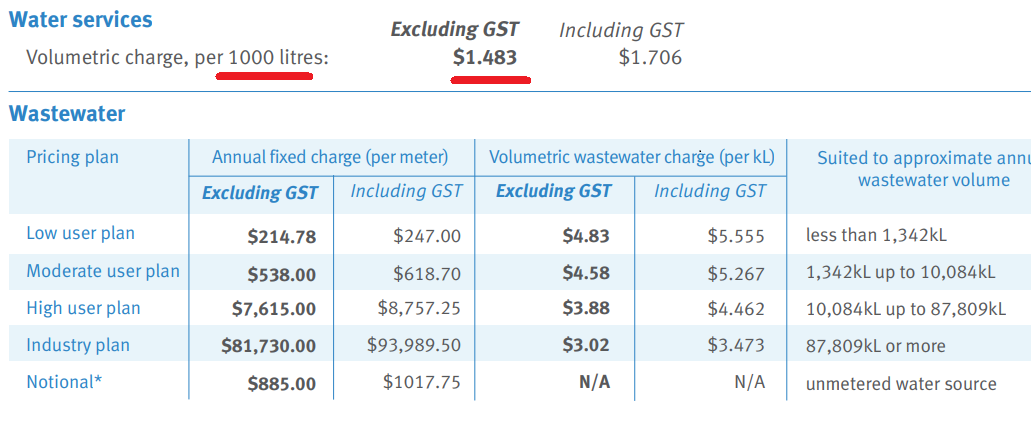Click the Notional* plan label
The height and width of the screenshot is (427, 1031).
(x=64, y=382)
